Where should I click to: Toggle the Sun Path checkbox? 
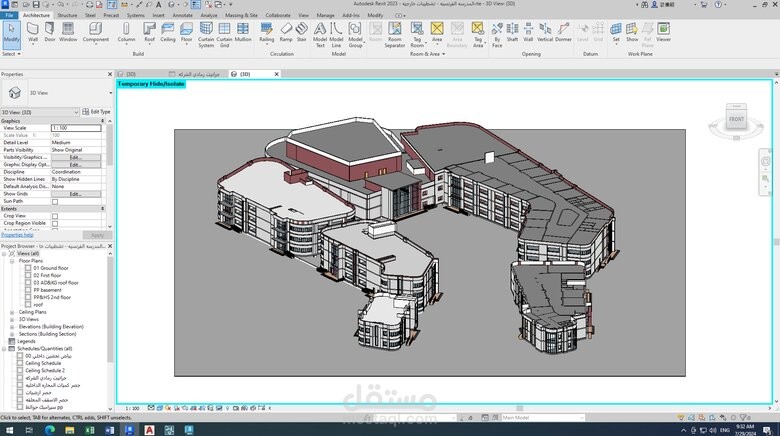[55, 202]
